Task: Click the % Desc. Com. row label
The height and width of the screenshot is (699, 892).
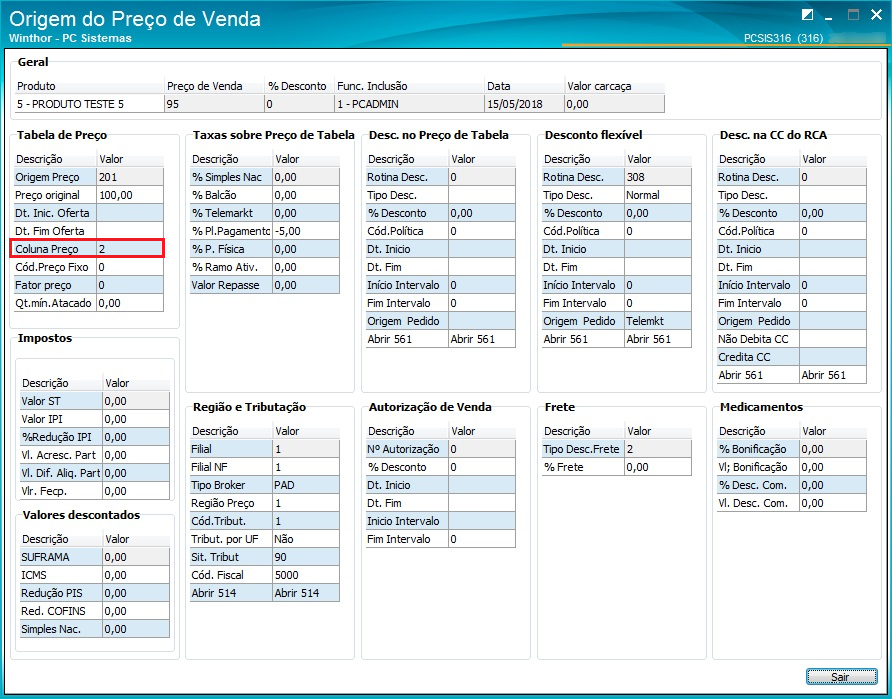Action: click(x=758, y=485)
